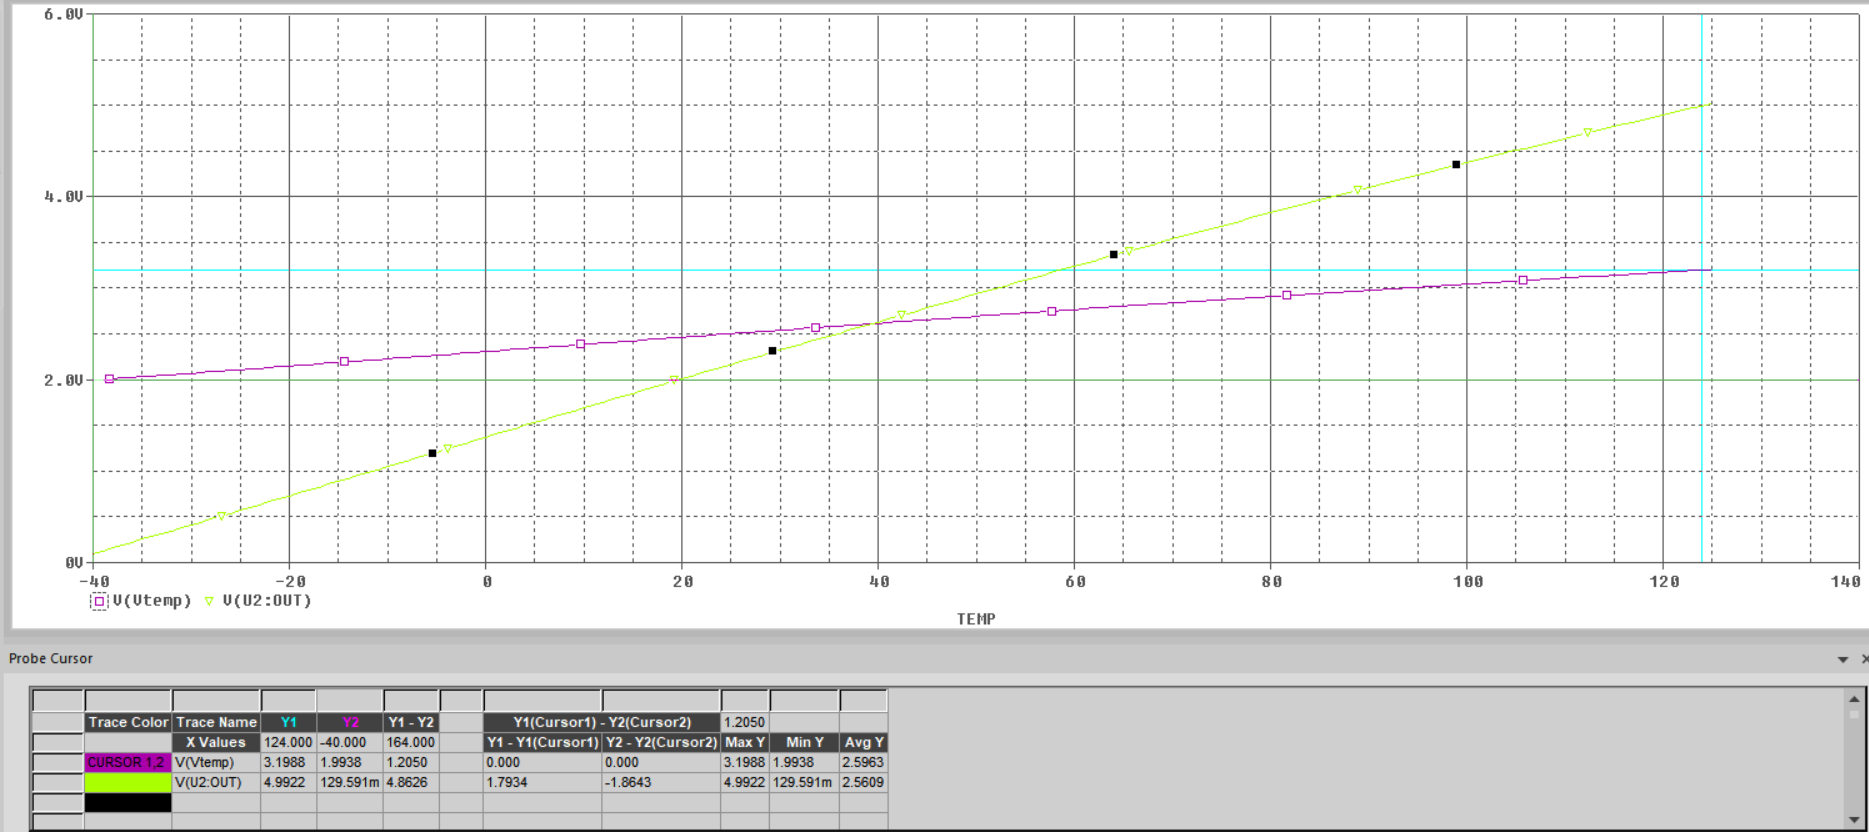The image size is (1869, 832).
Task: Select the V(Vtemp) trace name in legend
Action: [x=152, y=601]
